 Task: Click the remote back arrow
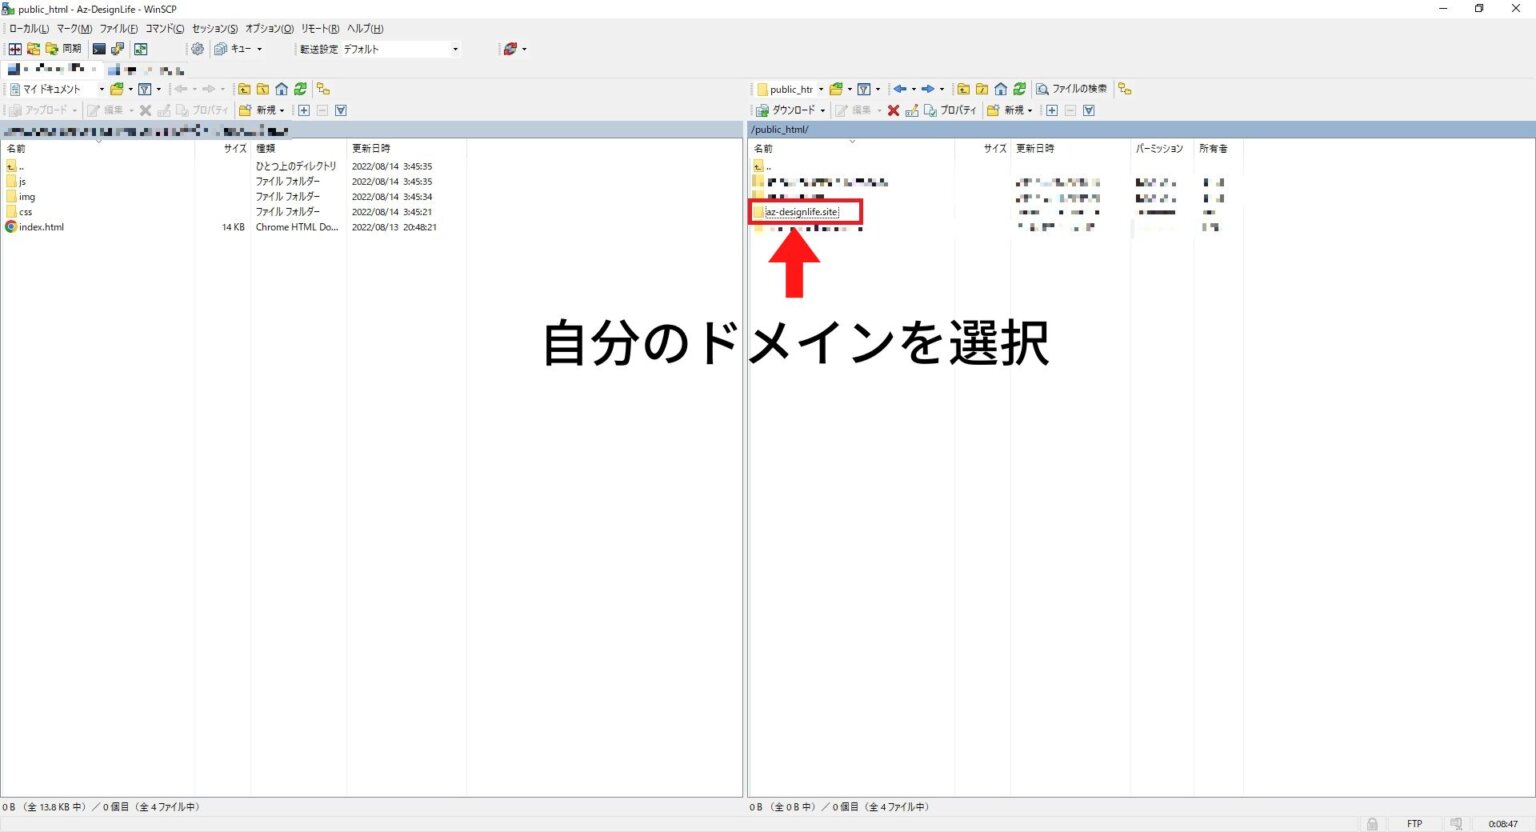pyautogui.click(x=900, y=89)
